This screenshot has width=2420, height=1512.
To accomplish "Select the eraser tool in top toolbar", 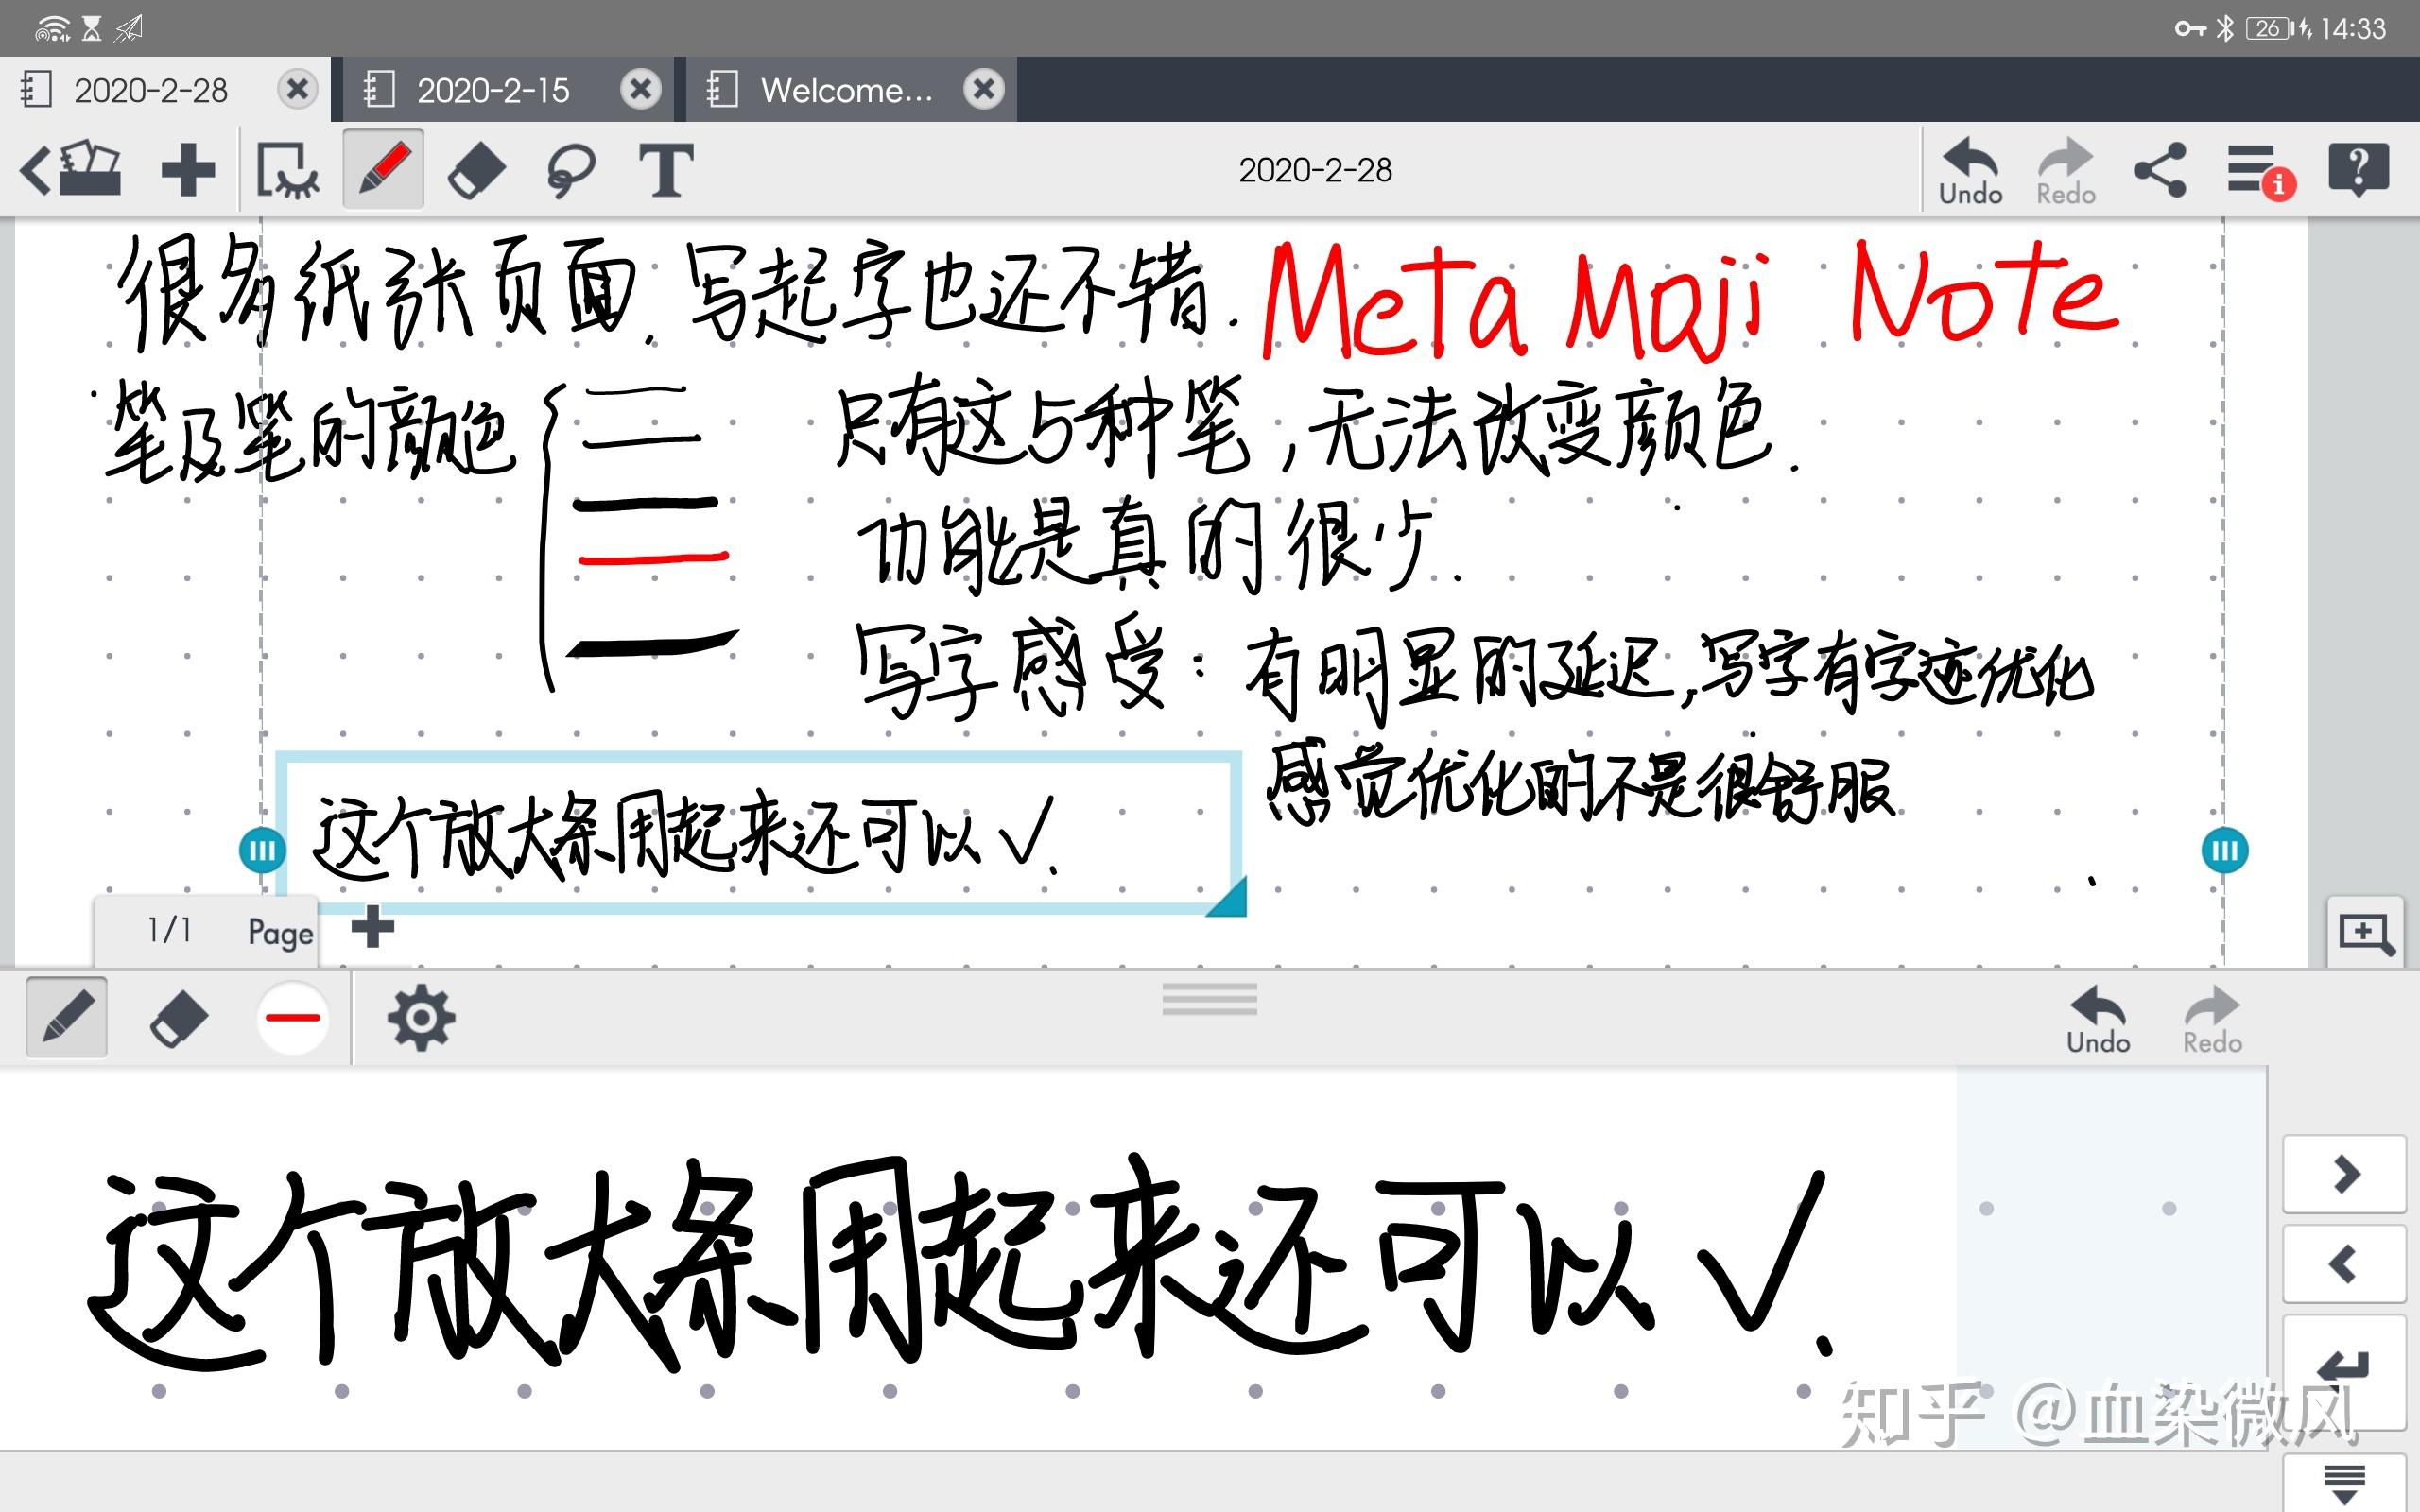I will pyautogui.click(x=476, y=171).
